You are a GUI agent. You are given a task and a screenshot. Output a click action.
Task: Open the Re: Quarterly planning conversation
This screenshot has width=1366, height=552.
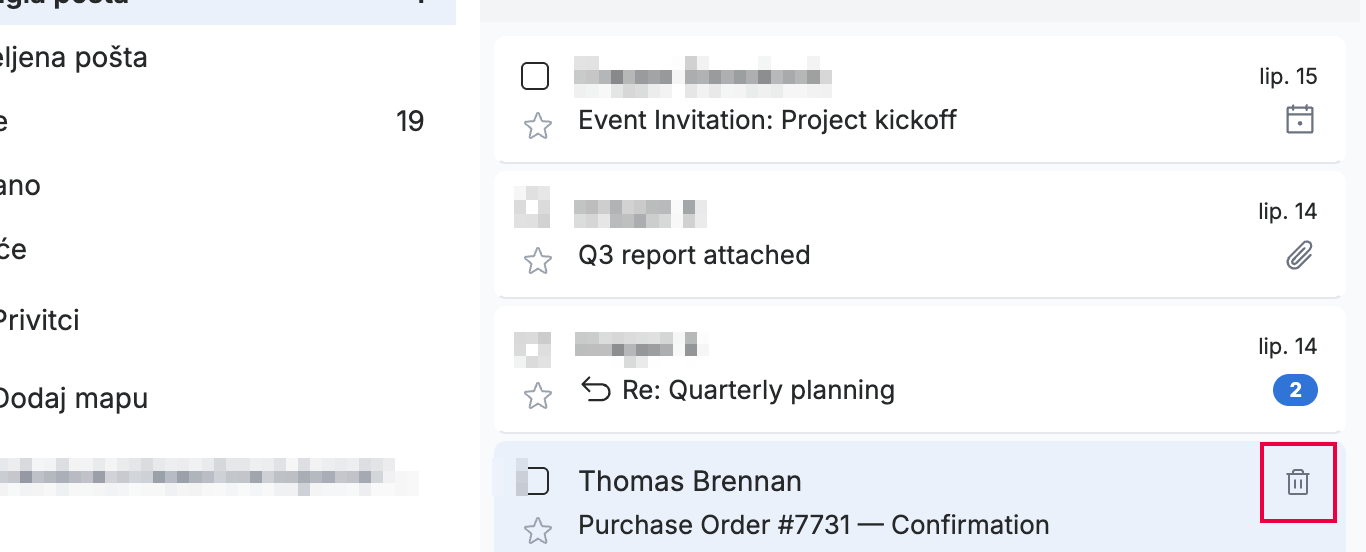click(758, 390)
